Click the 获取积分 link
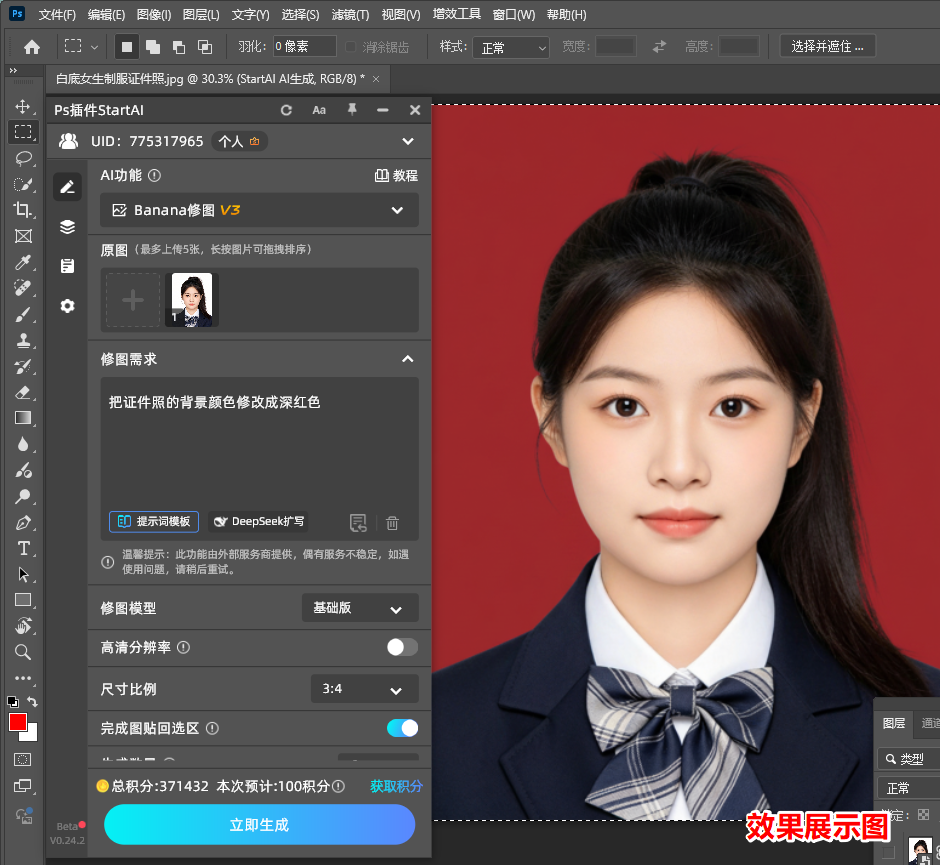This screenshot has width=940, height=865. click(396, 786)
